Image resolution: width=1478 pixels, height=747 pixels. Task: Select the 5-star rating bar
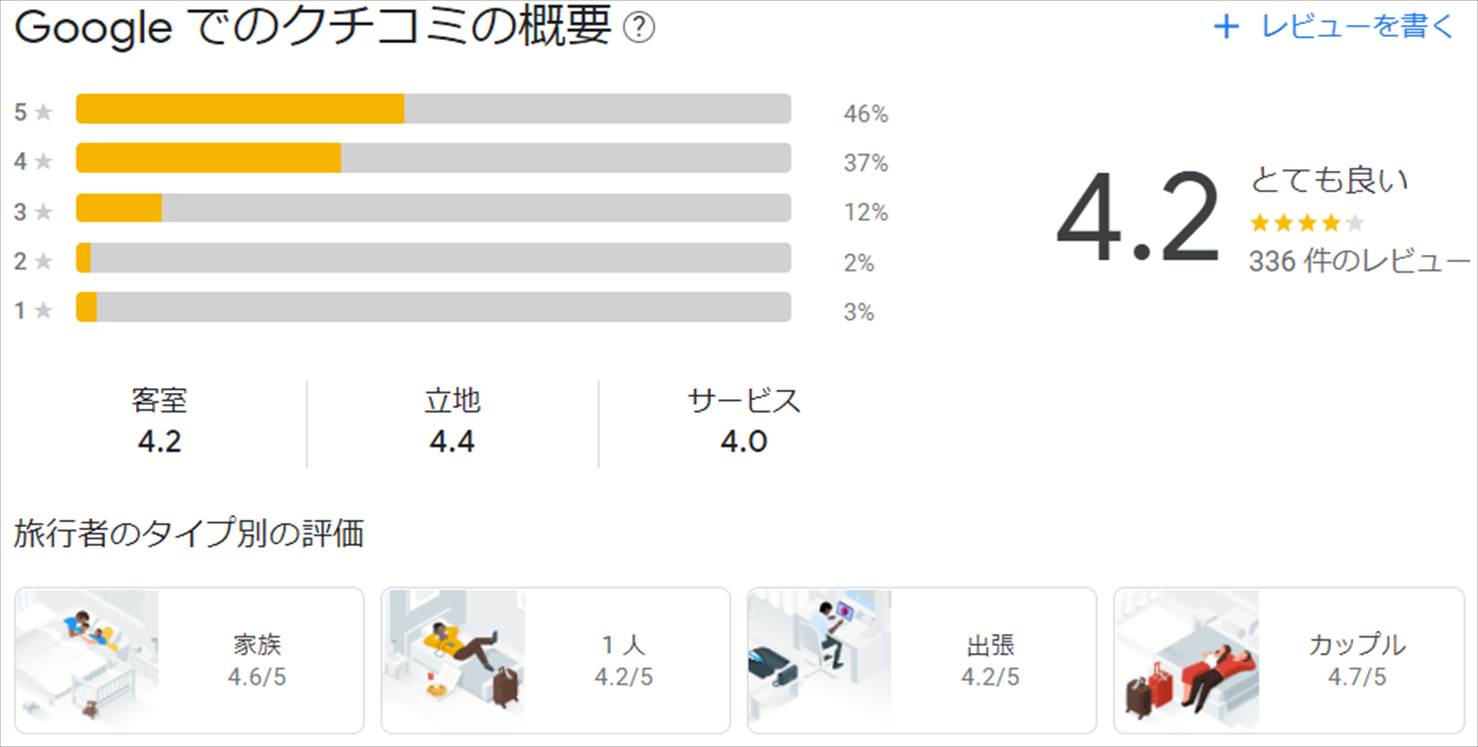click(433, 109)
